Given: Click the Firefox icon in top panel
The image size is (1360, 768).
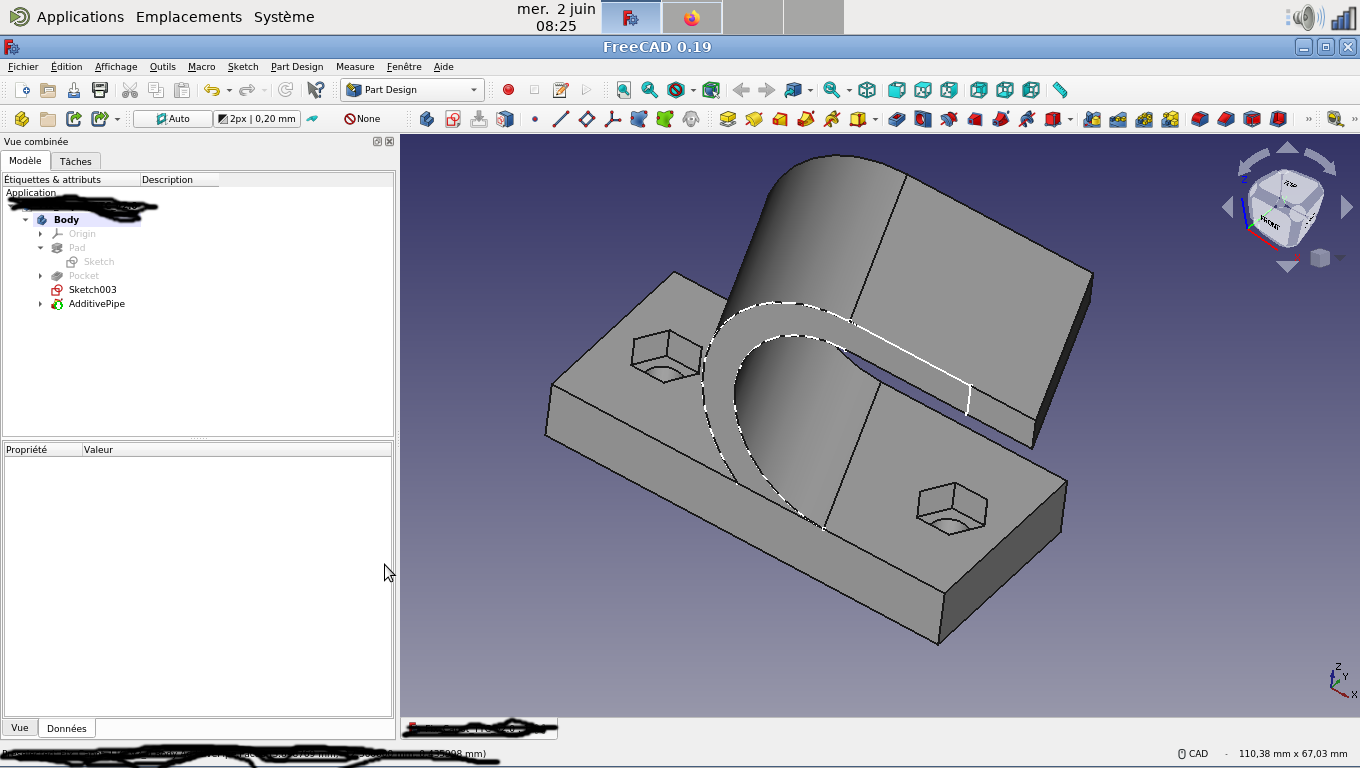Looking at the screenshot, I should [691, 18].
